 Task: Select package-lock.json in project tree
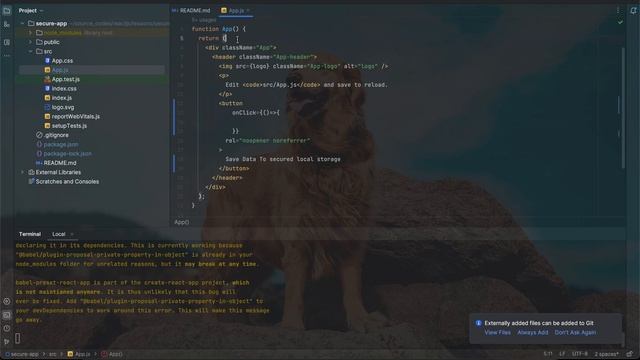(67, 154)
